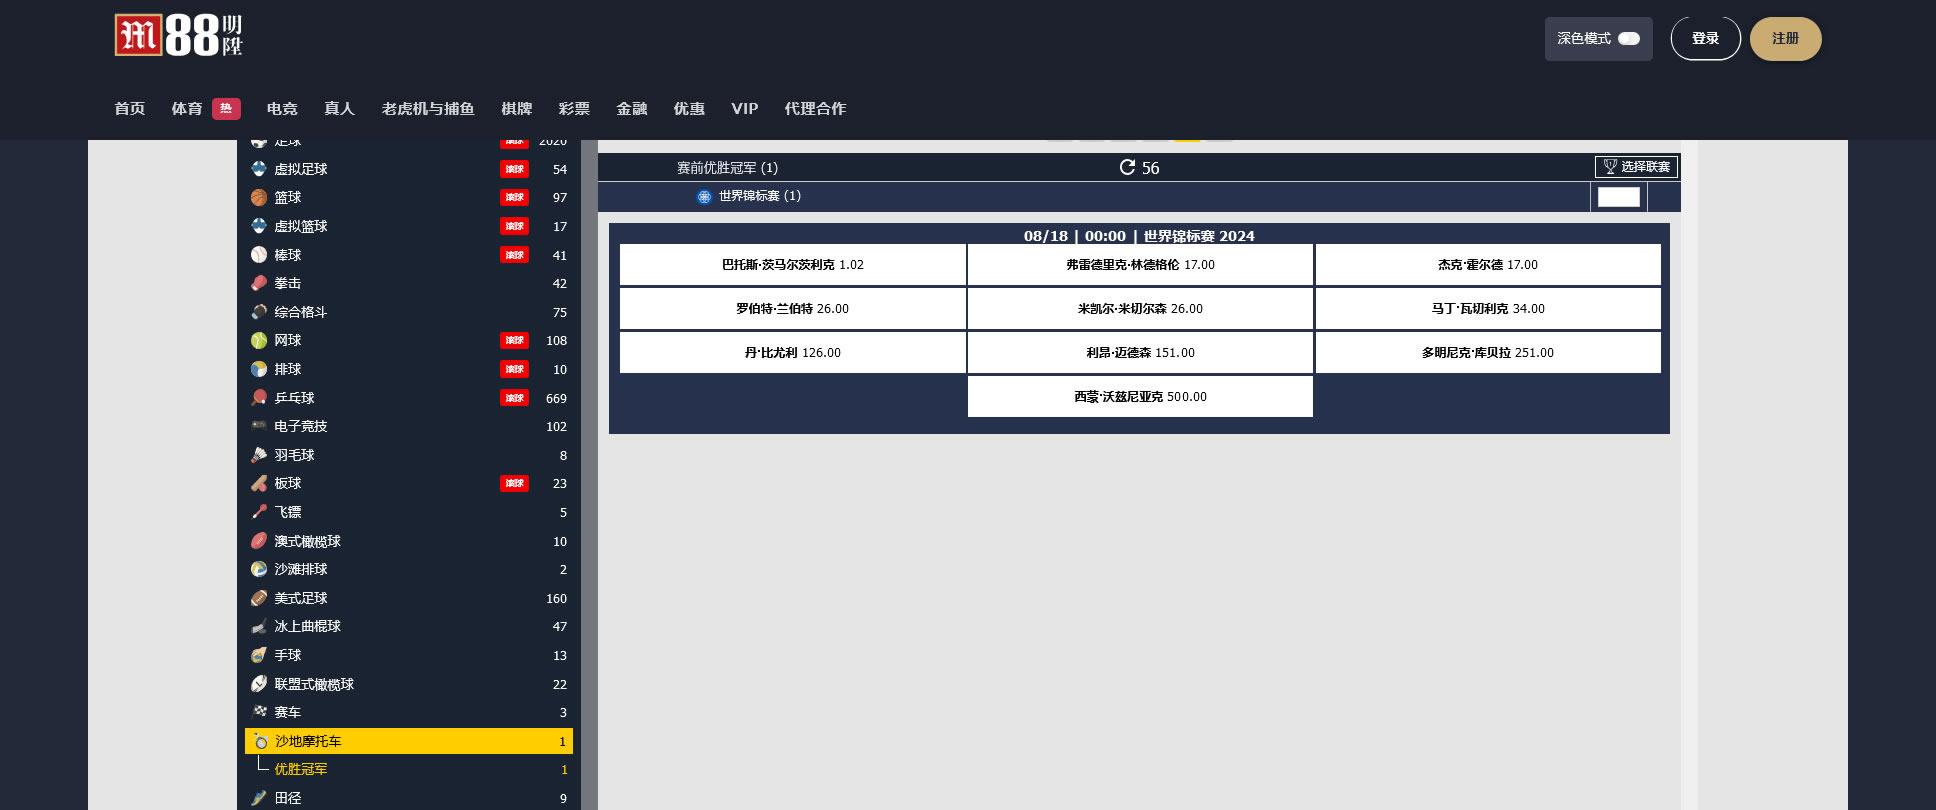This screenshot has height=810, width=1936.
Task: Click the 篮球 basketball icon
Action: pyautogui.click(x=259, y=198)
